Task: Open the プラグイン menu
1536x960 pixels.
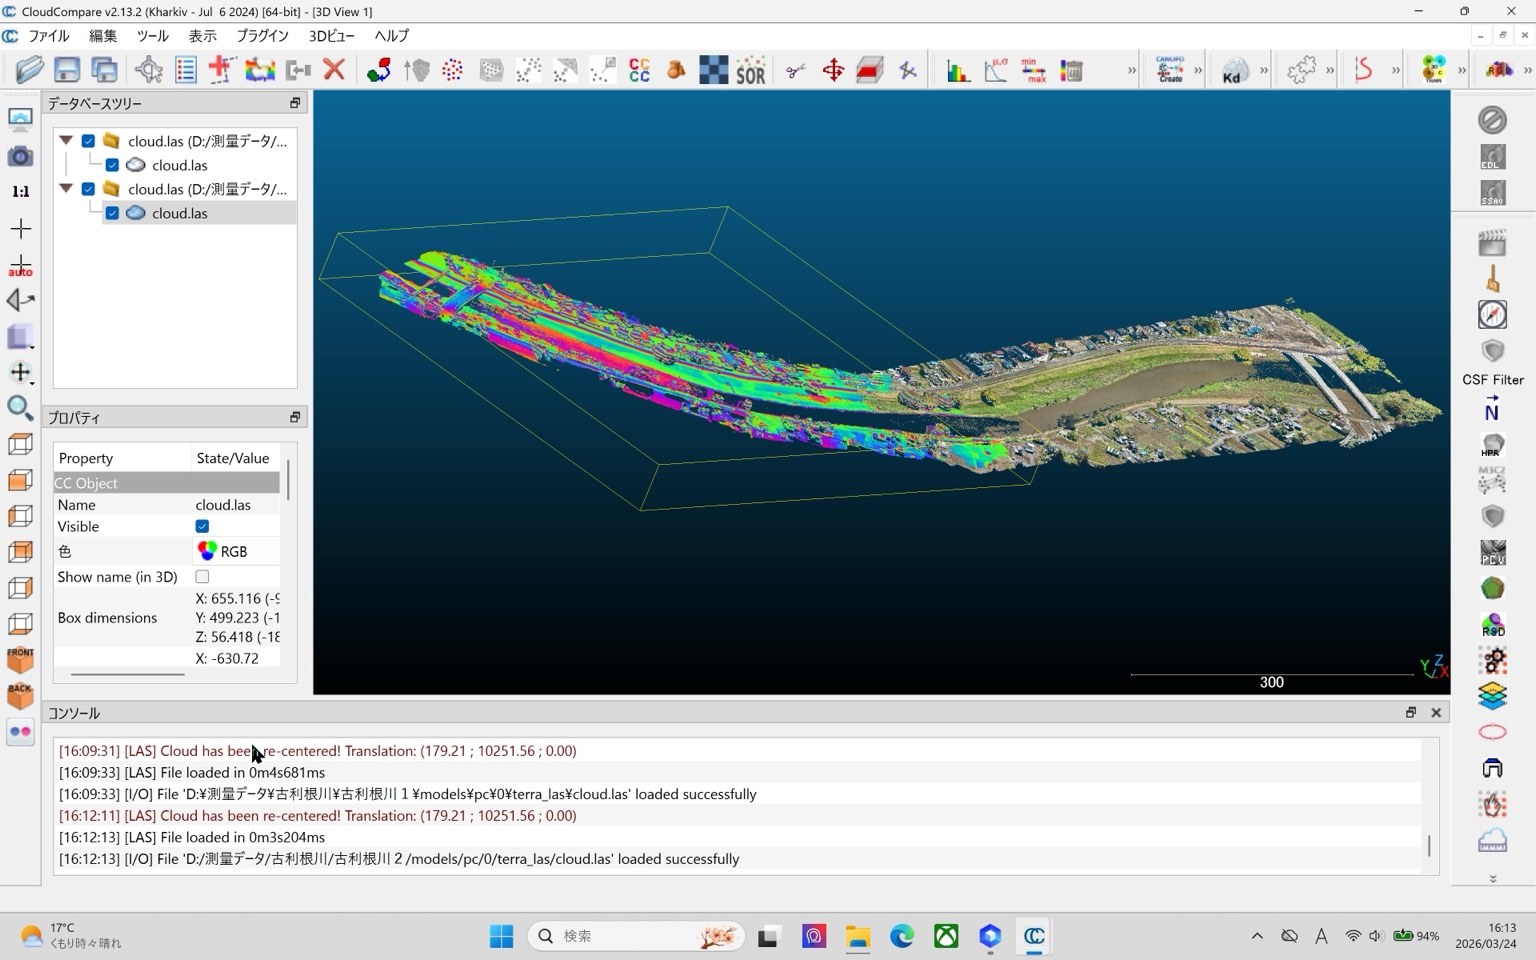Action: (x=262, y=35)
